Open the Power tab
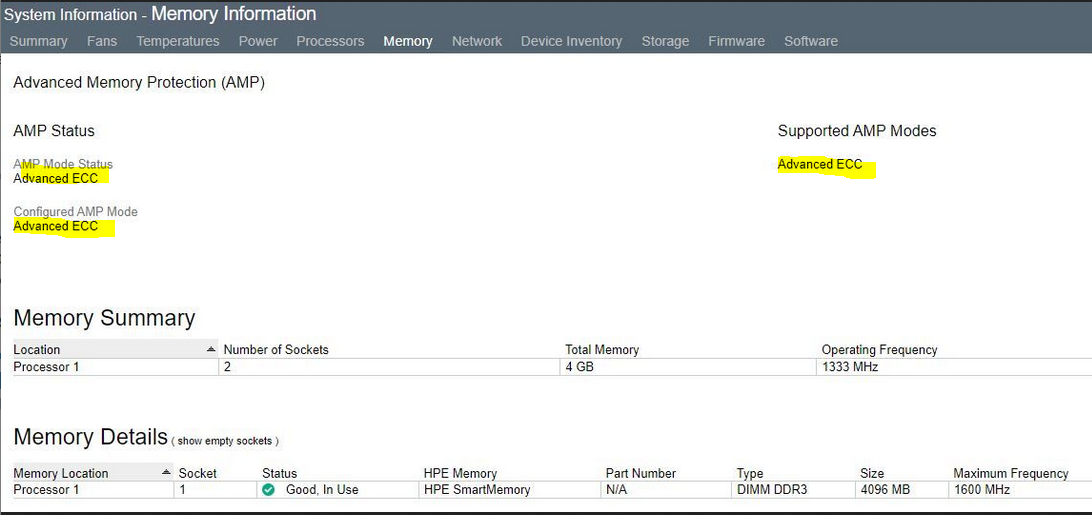This screenshot has height=515, width=1092. [x=258, y=41]
